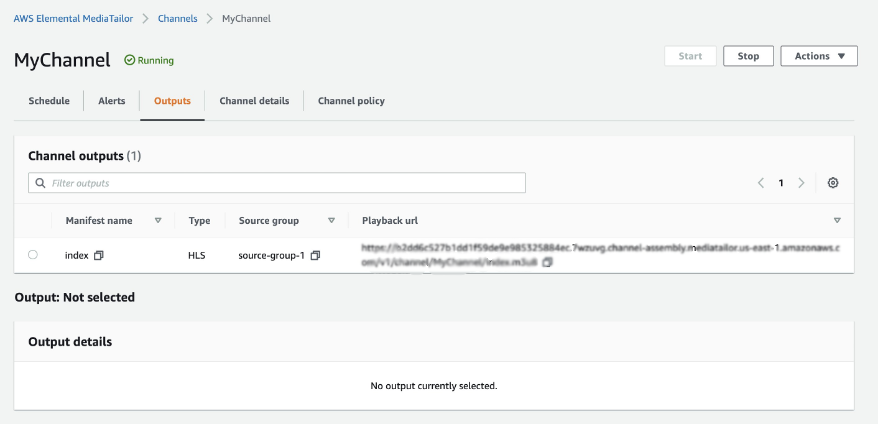879x424 pixels.
Task: Focus the Filter outputs search field
Action: click(x=285, y=183)
